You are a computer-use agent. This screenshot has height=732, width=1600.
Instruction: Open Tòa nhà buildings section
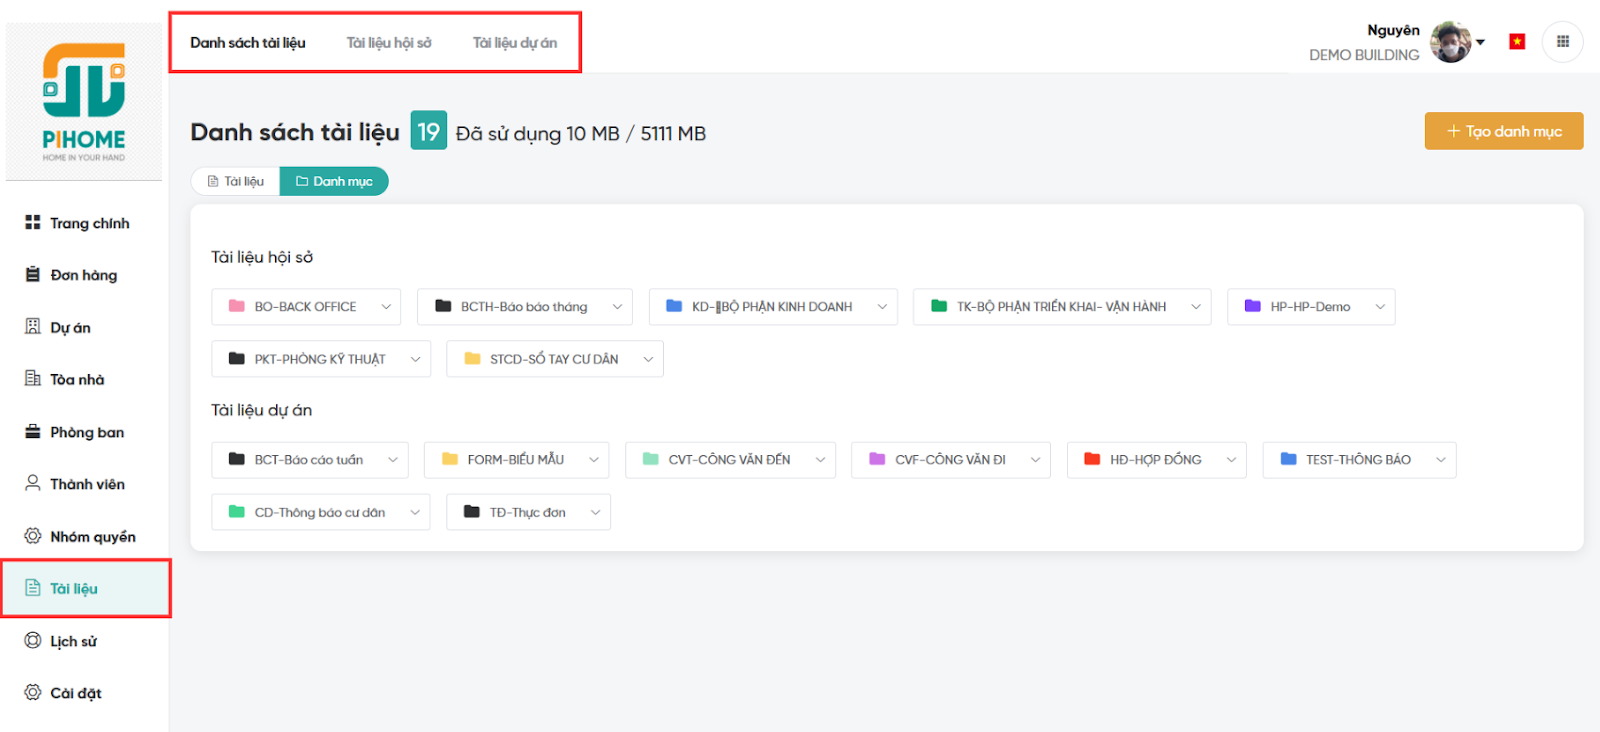tap(77, 380)
